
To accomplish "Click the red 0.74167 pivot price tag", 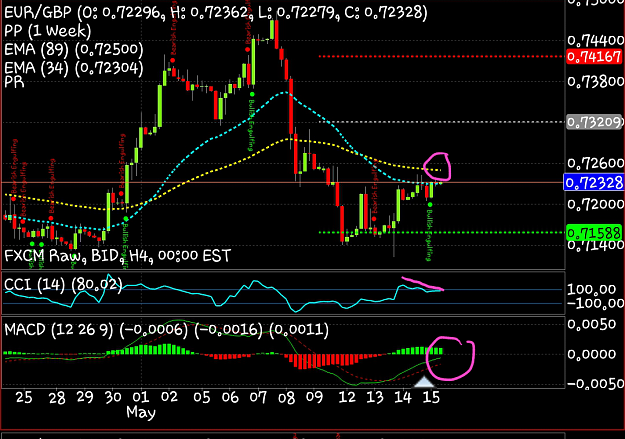I will pos(594,57).
